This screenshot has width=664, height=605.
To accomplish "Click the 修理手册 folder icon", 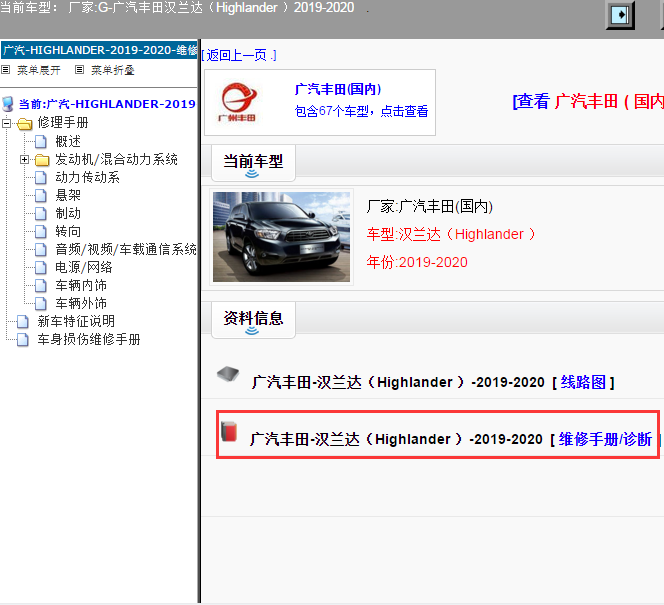I will point(25,124).
